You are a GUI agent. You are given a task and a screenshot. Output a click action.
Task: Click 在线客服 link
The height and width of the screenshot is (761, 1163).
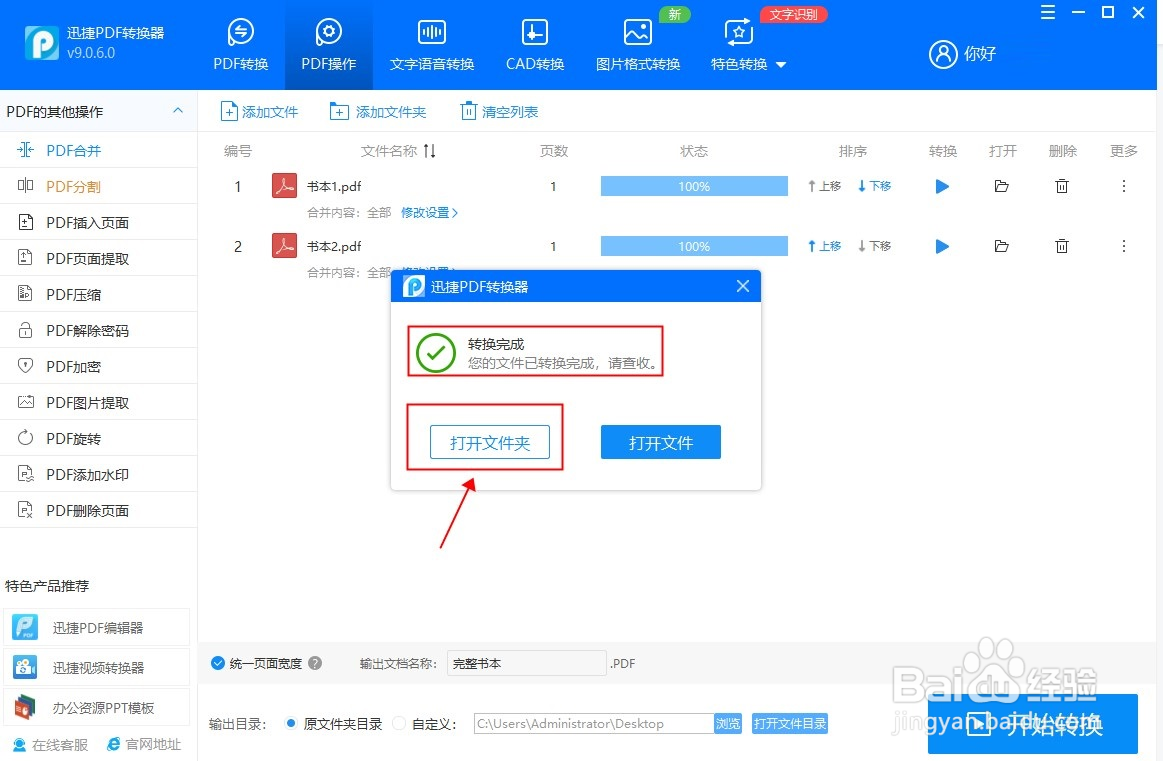tap(50, 744)
